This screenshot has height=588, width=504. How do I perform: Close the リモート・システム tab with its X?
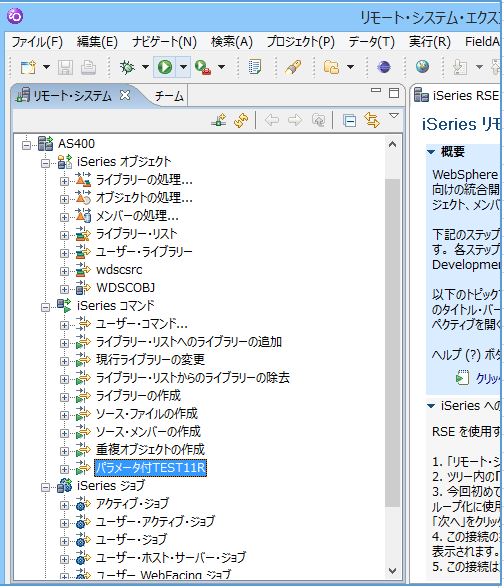[x=125, y=96]
